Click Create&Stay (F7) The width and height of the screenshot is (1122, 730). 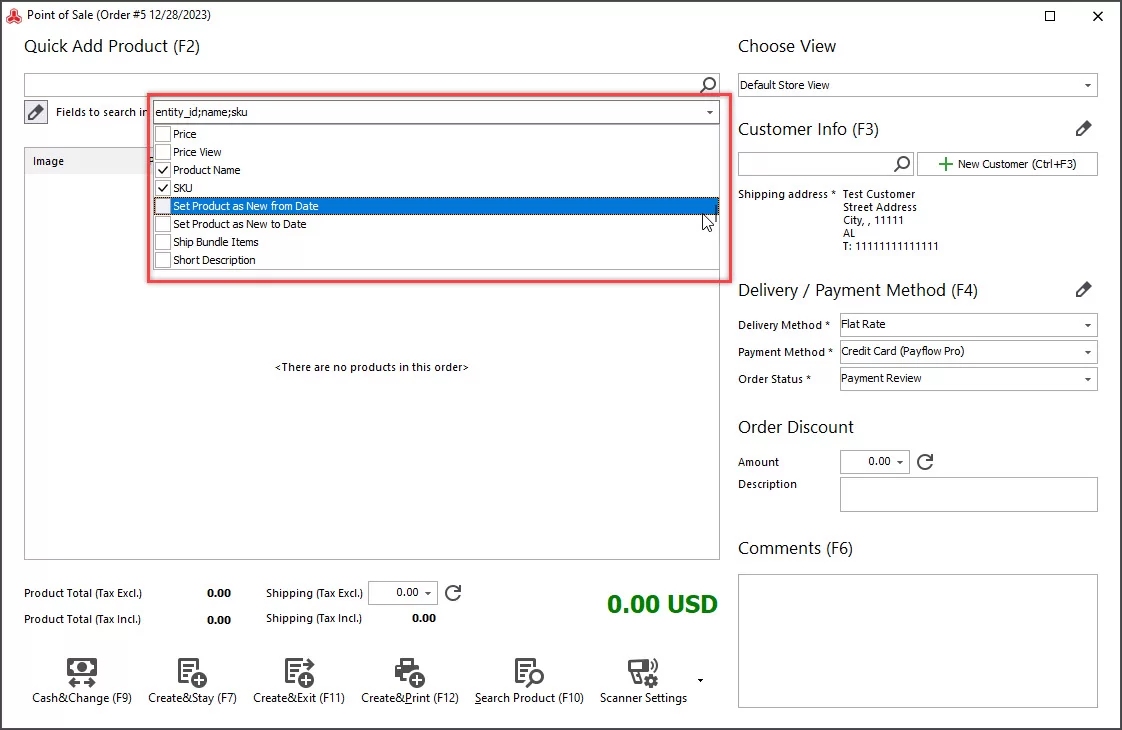pyautogui.click(x=192, y=681)
